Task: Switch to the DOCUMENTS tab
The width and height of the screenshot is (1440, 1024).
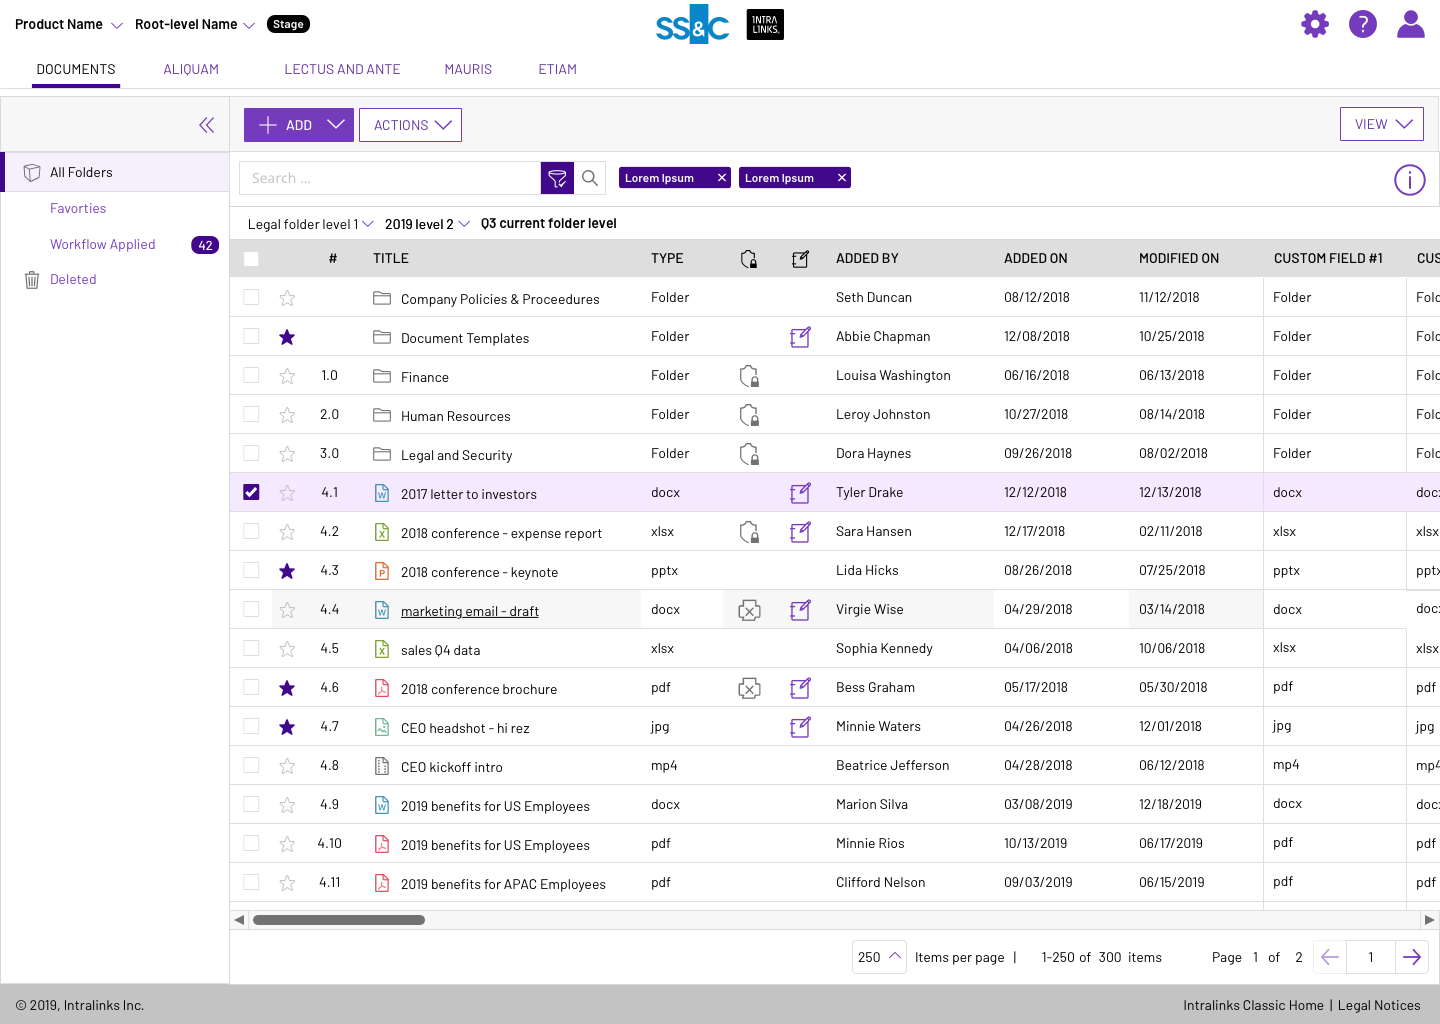Action: (x=76, y=69)
